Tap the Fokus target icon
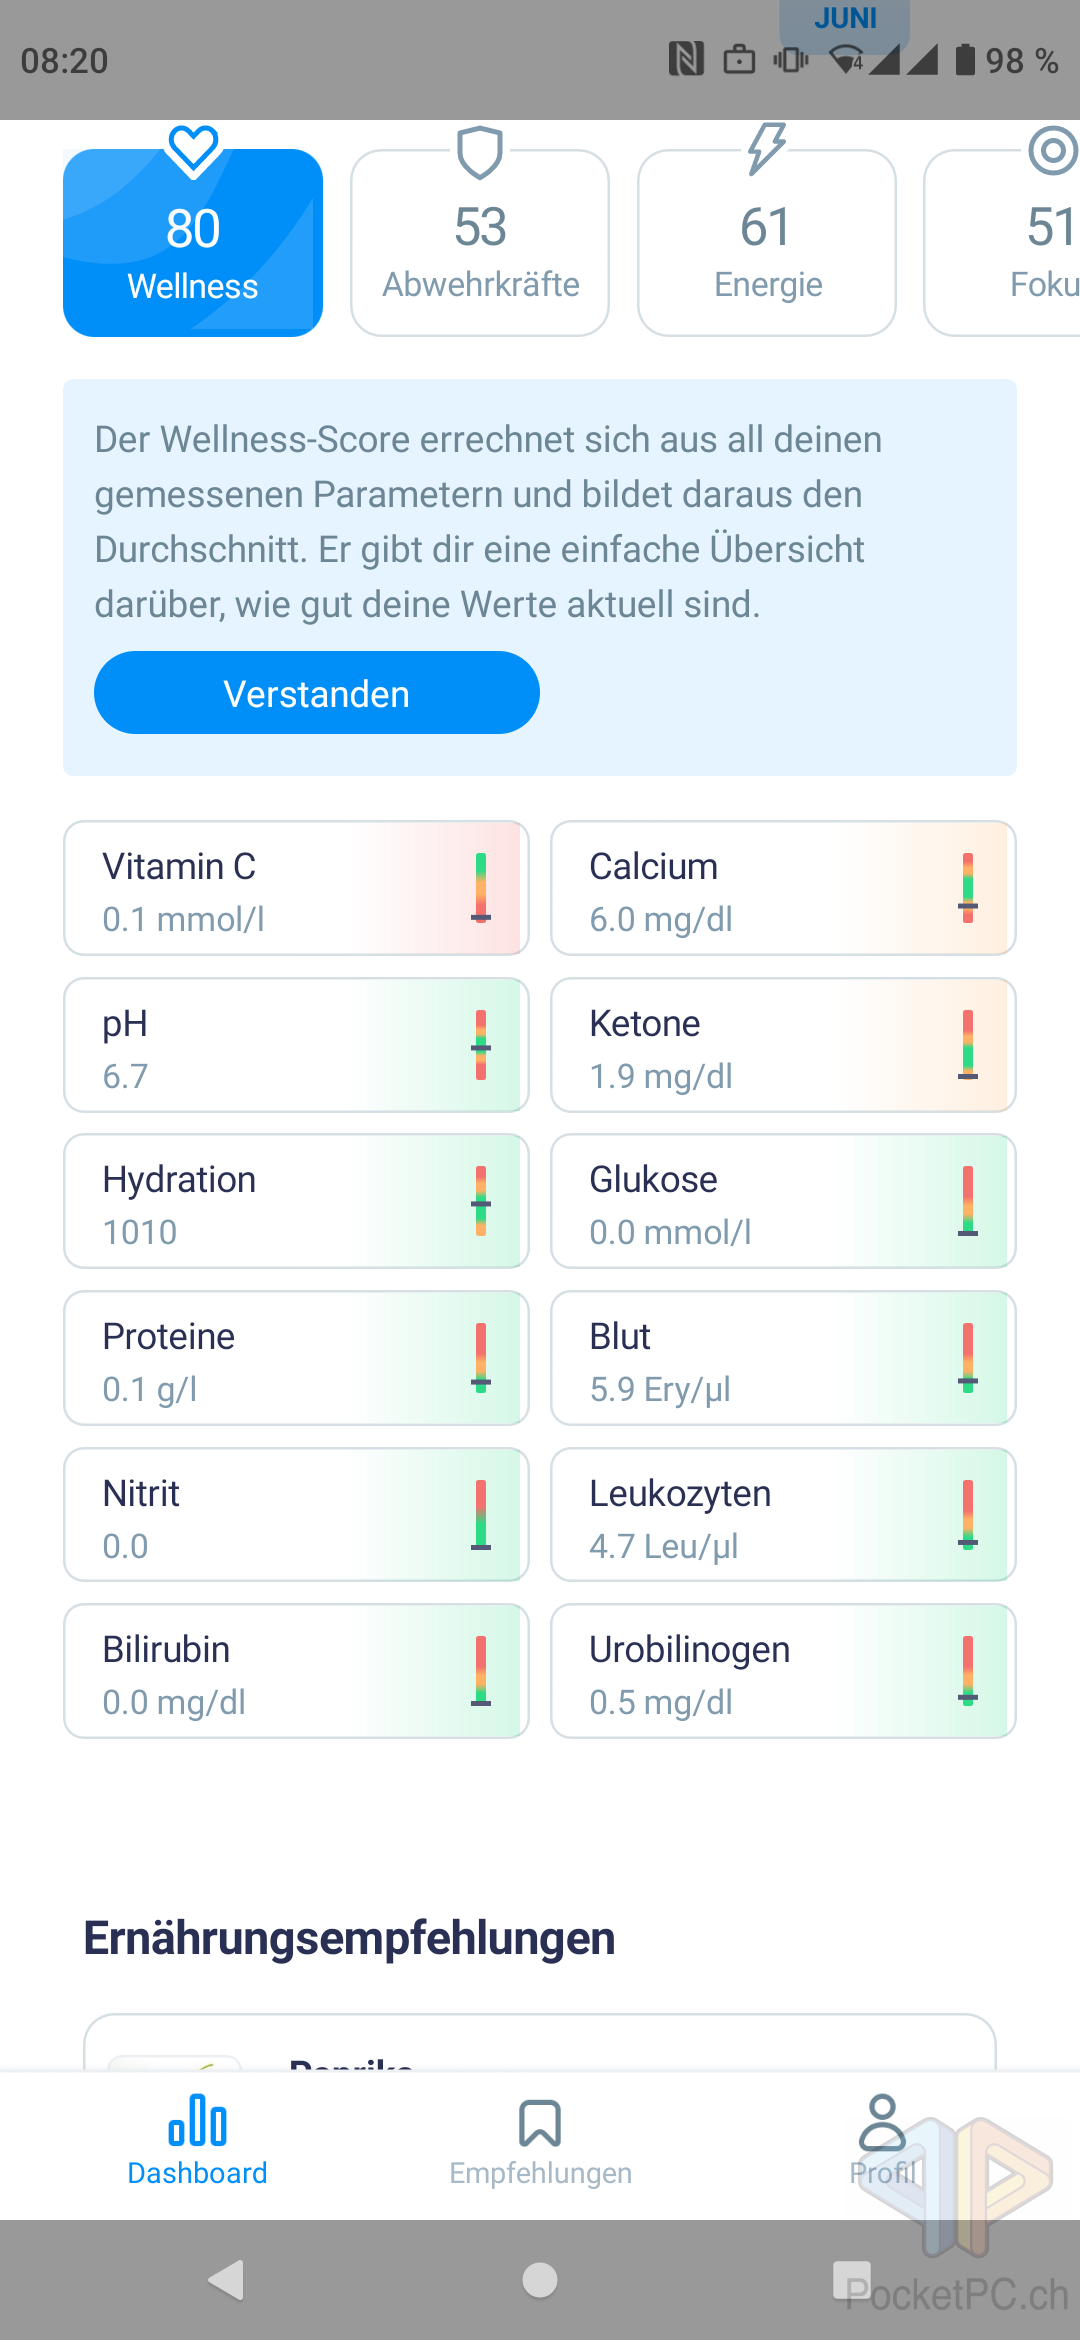 pos(1052,151)
